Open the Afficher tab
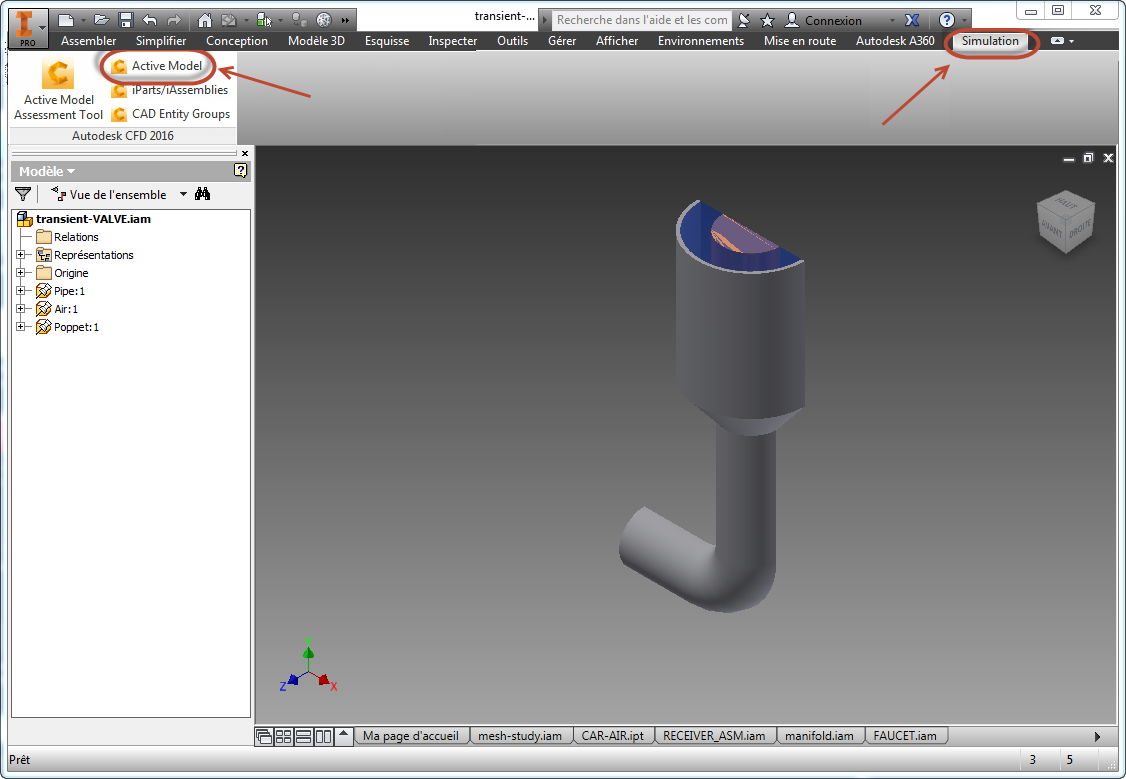Image resolution: width=1126 pixels, height=779 pixels. point(617,41)
